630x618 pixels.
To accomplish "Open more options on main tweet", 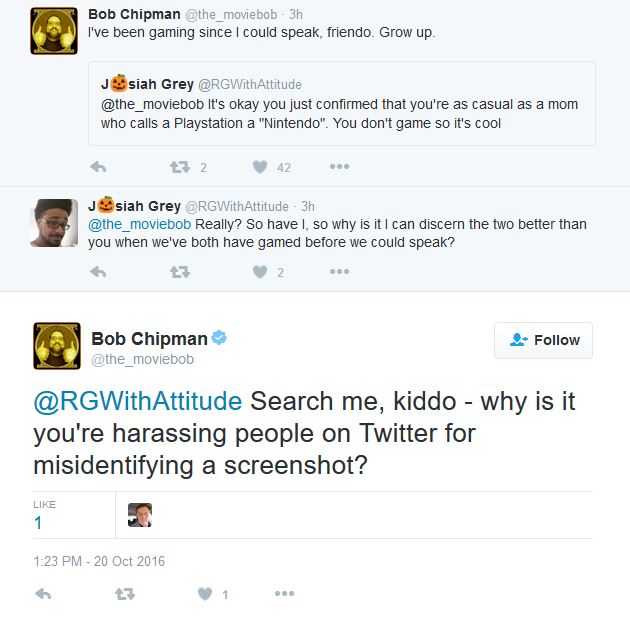I will tap(284, 594).
